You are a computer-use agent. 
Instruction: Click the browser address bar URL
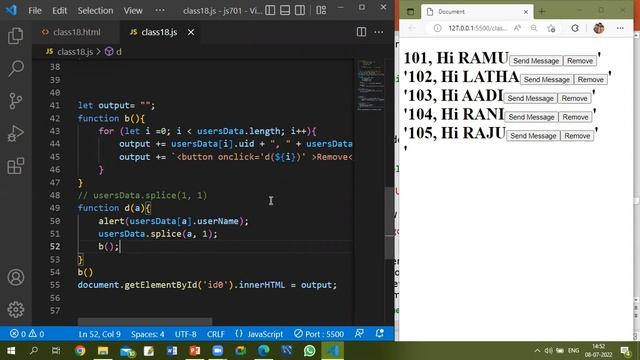(x=477, y=28)
